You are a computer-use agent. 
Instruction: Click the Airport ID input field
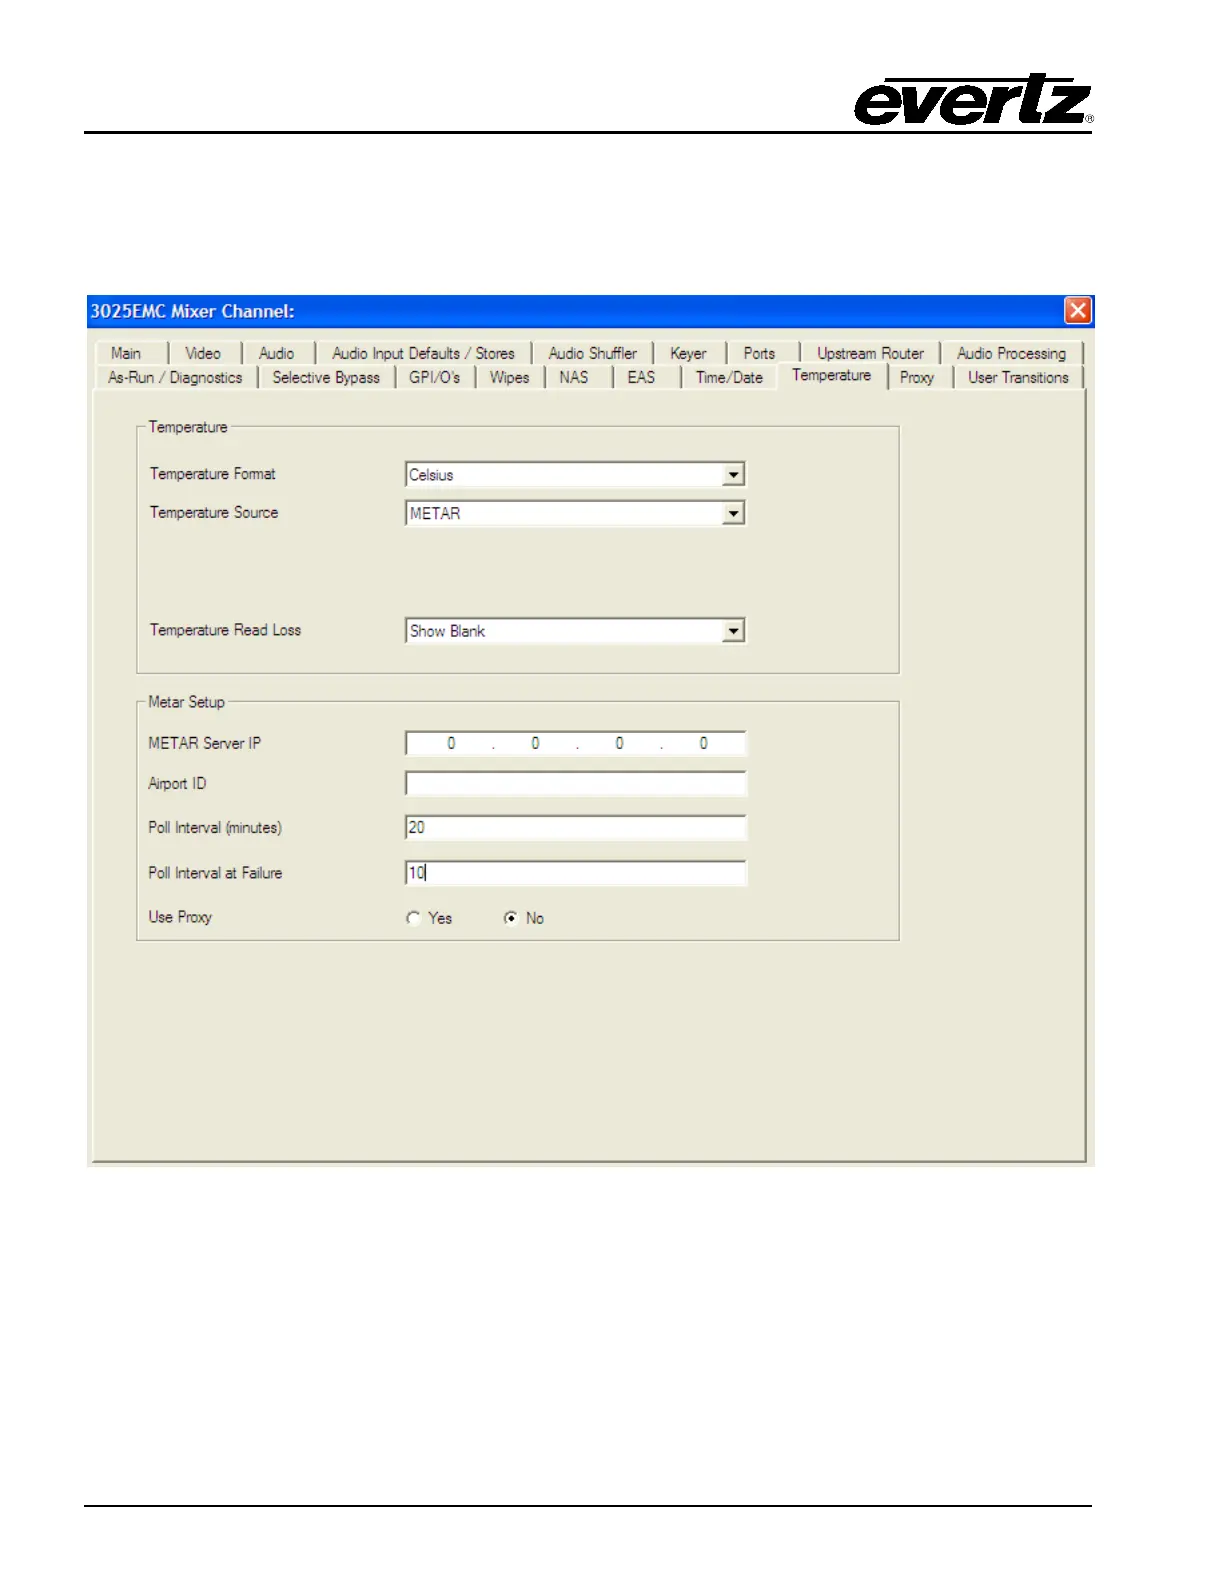(576, 783)
